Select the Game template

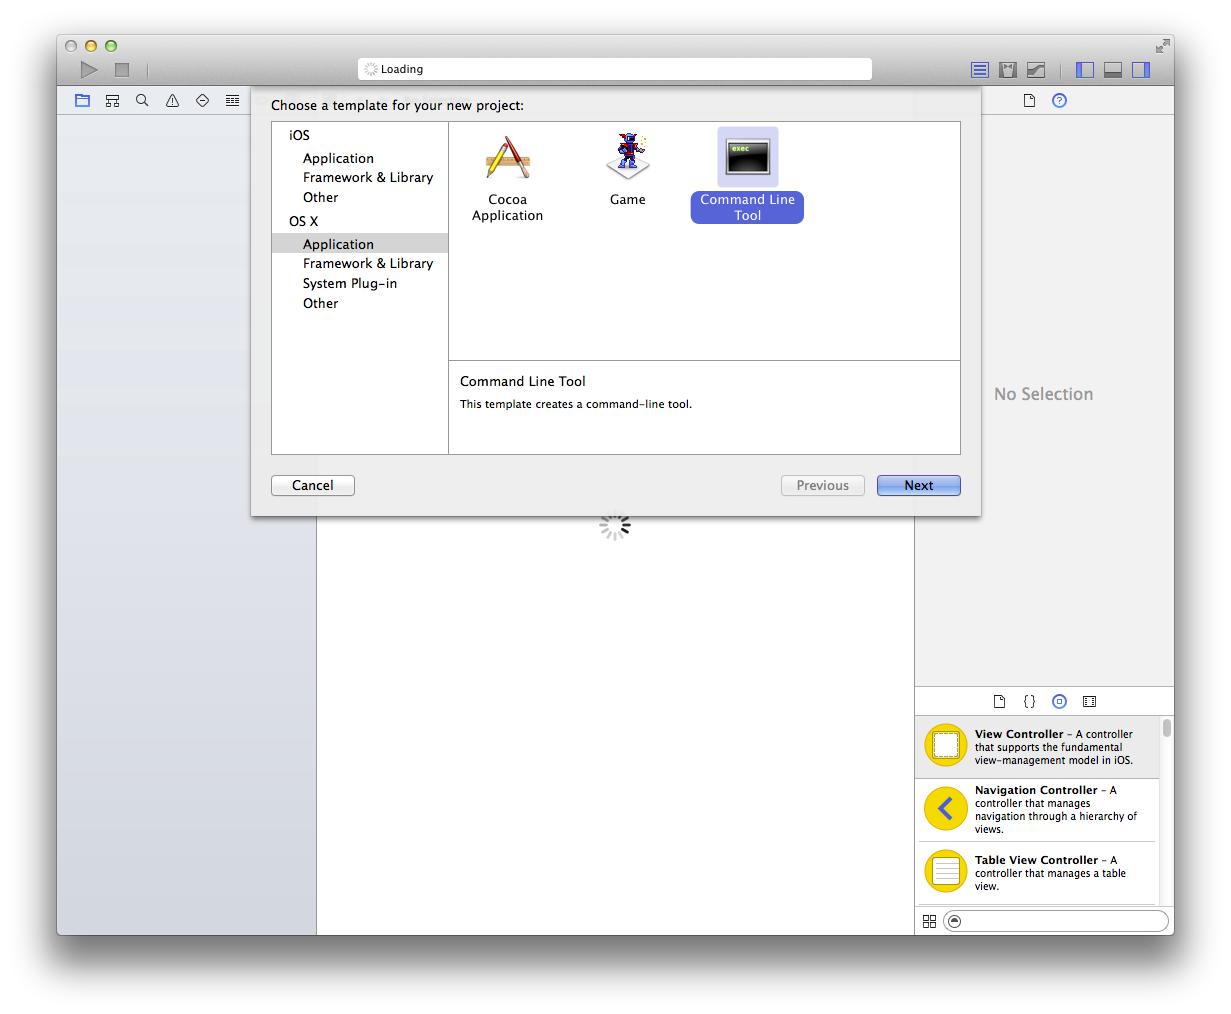(628, 169)
